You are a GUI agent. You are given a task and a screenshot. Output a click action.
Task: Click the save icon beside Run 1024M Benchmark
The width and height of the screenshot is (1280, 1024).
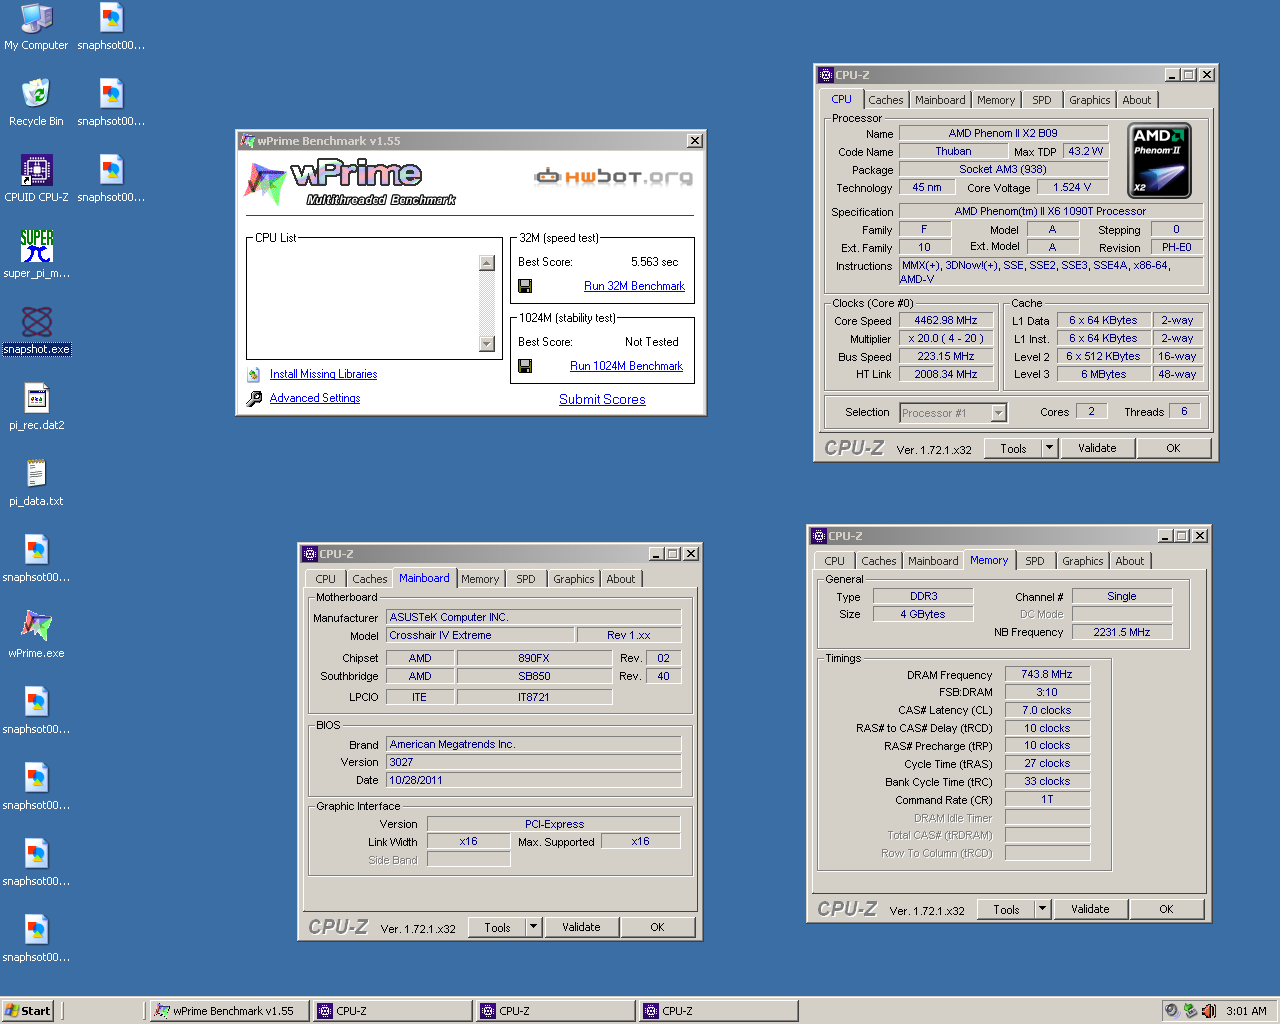tap(525, 366)
